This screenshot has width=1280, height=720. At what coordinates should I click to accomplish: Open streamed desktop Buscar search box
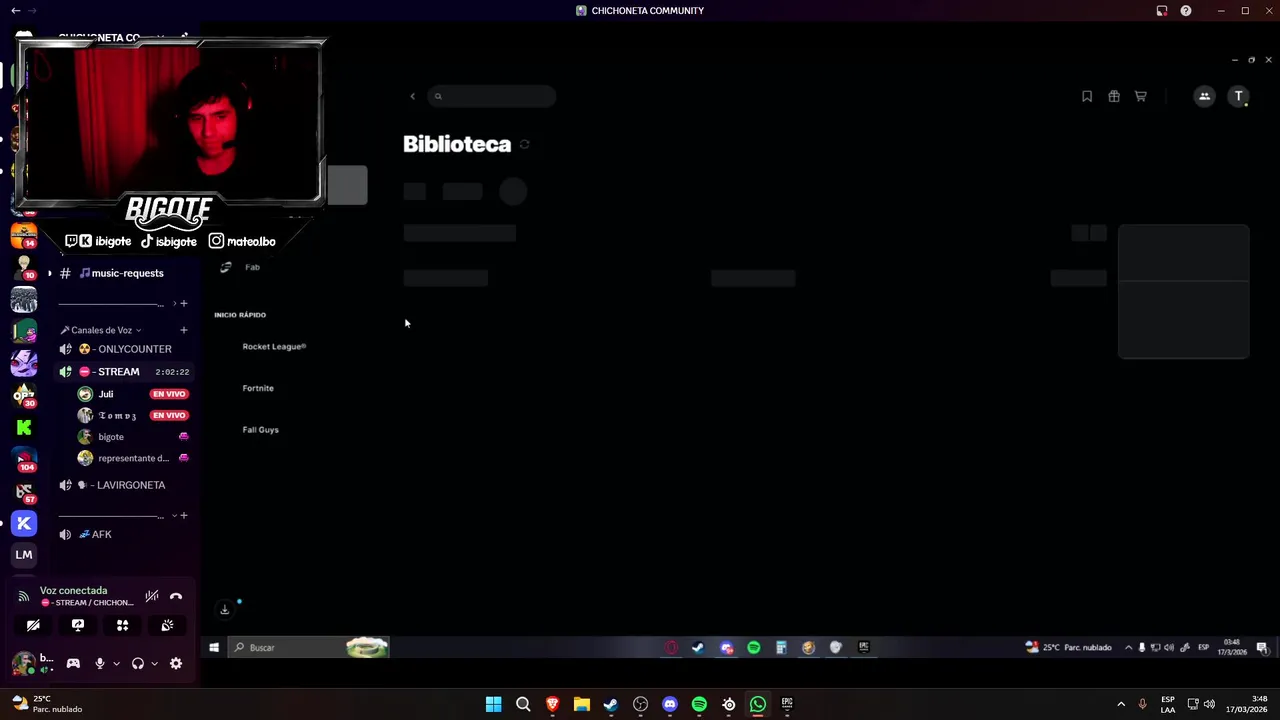point(307,648)
